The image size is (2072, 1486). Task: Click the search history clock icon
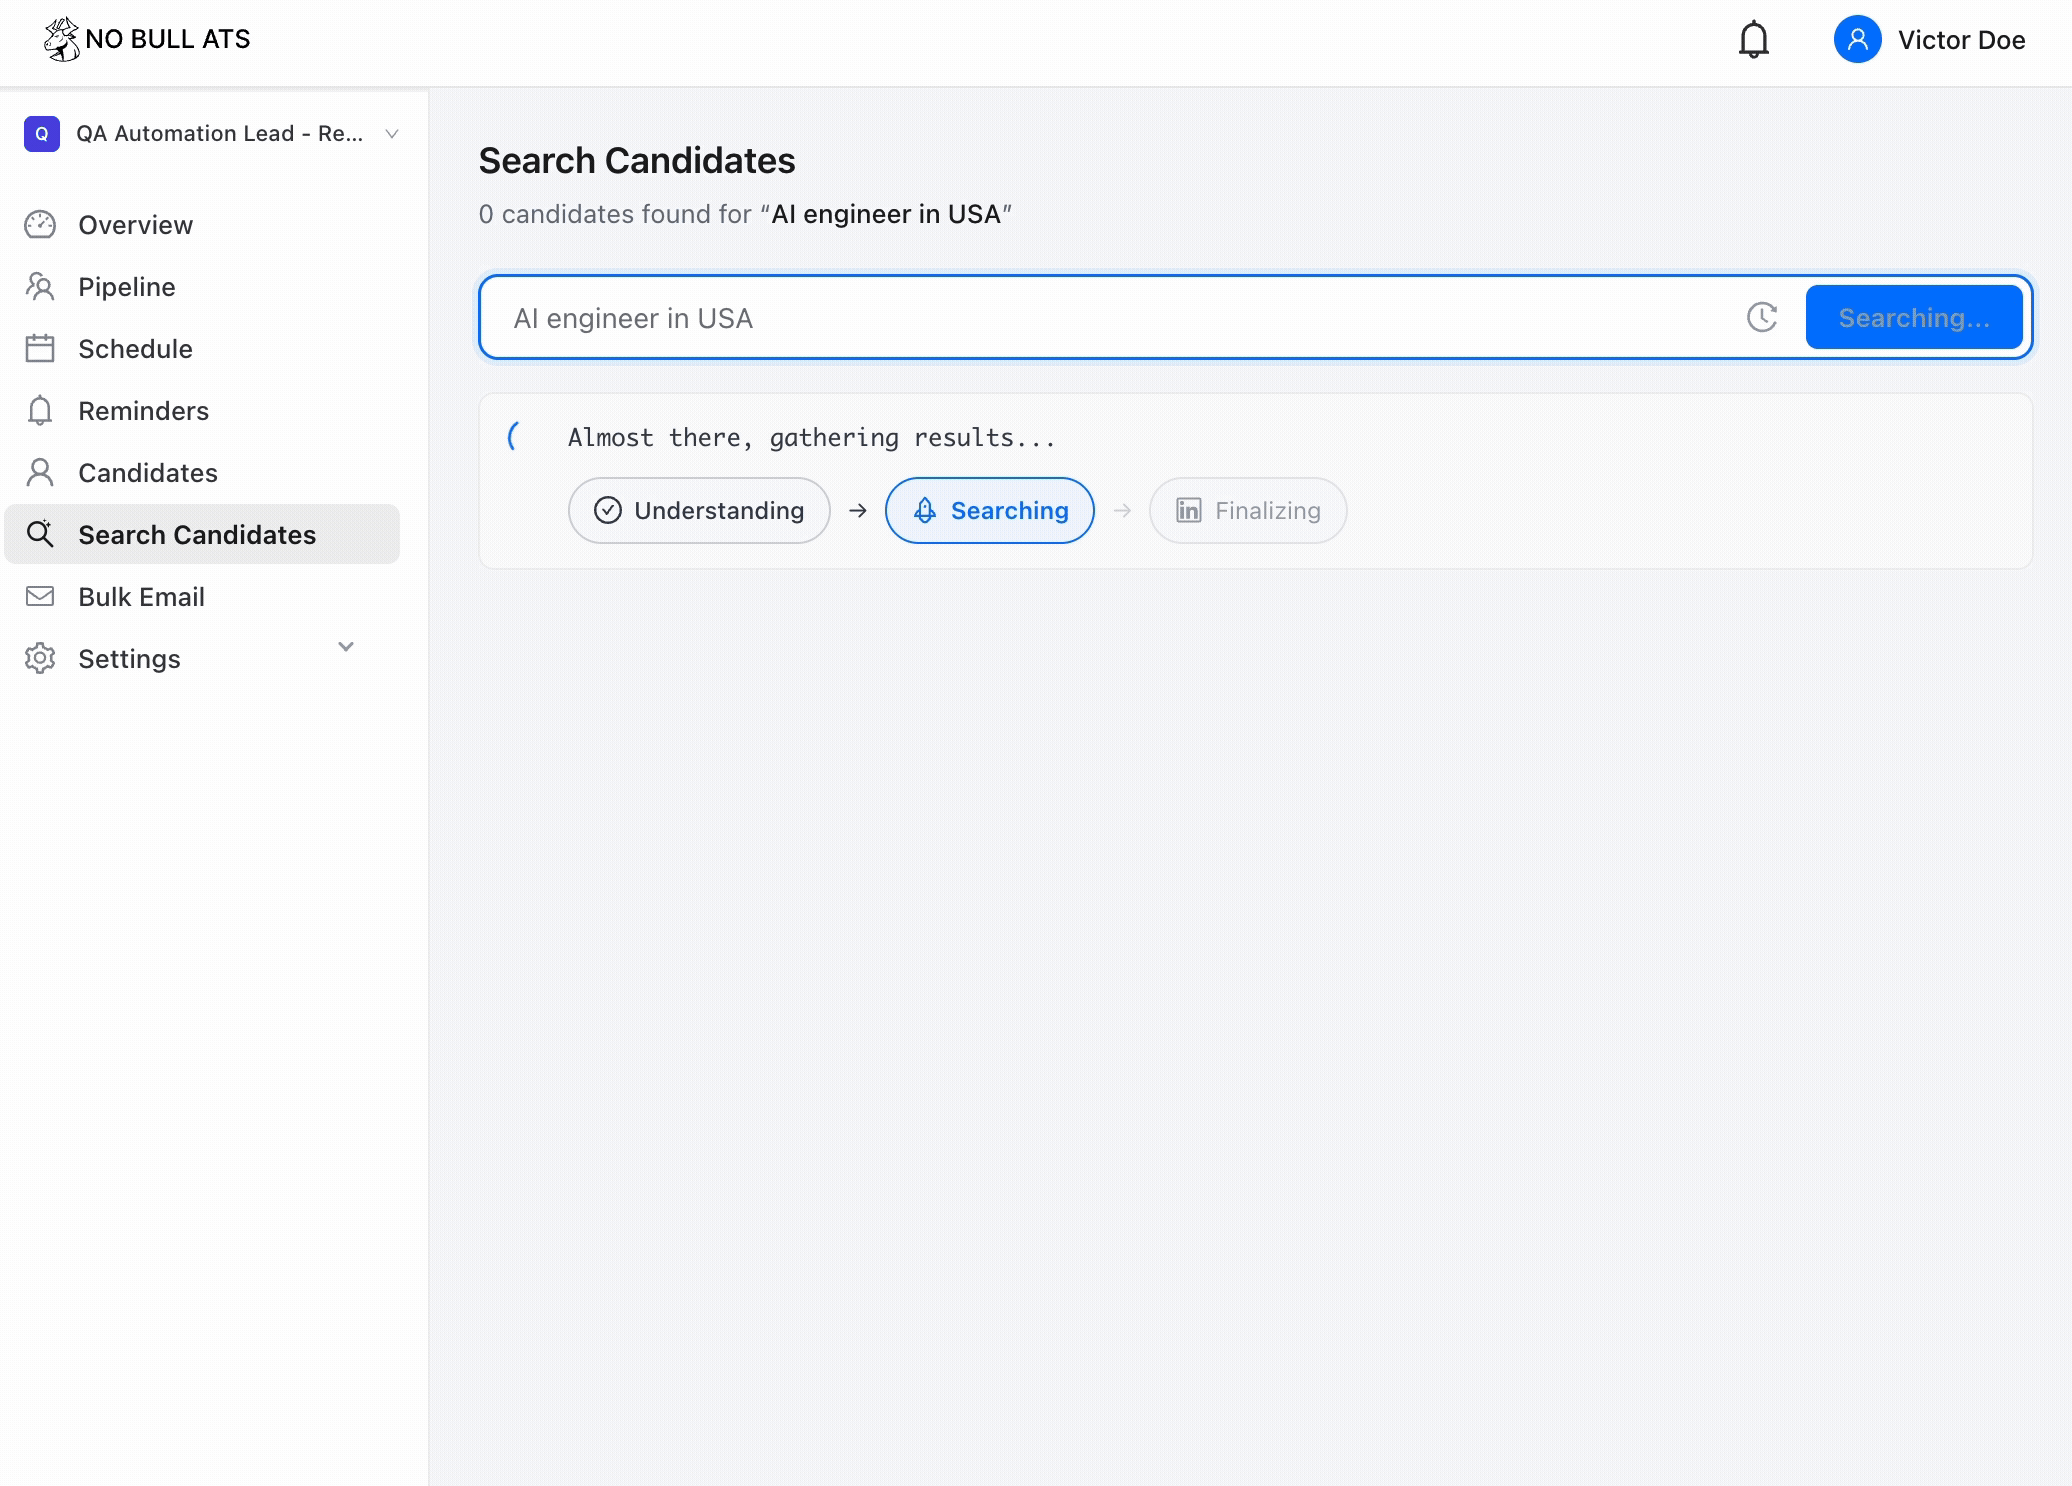(x=1762, y=318)
